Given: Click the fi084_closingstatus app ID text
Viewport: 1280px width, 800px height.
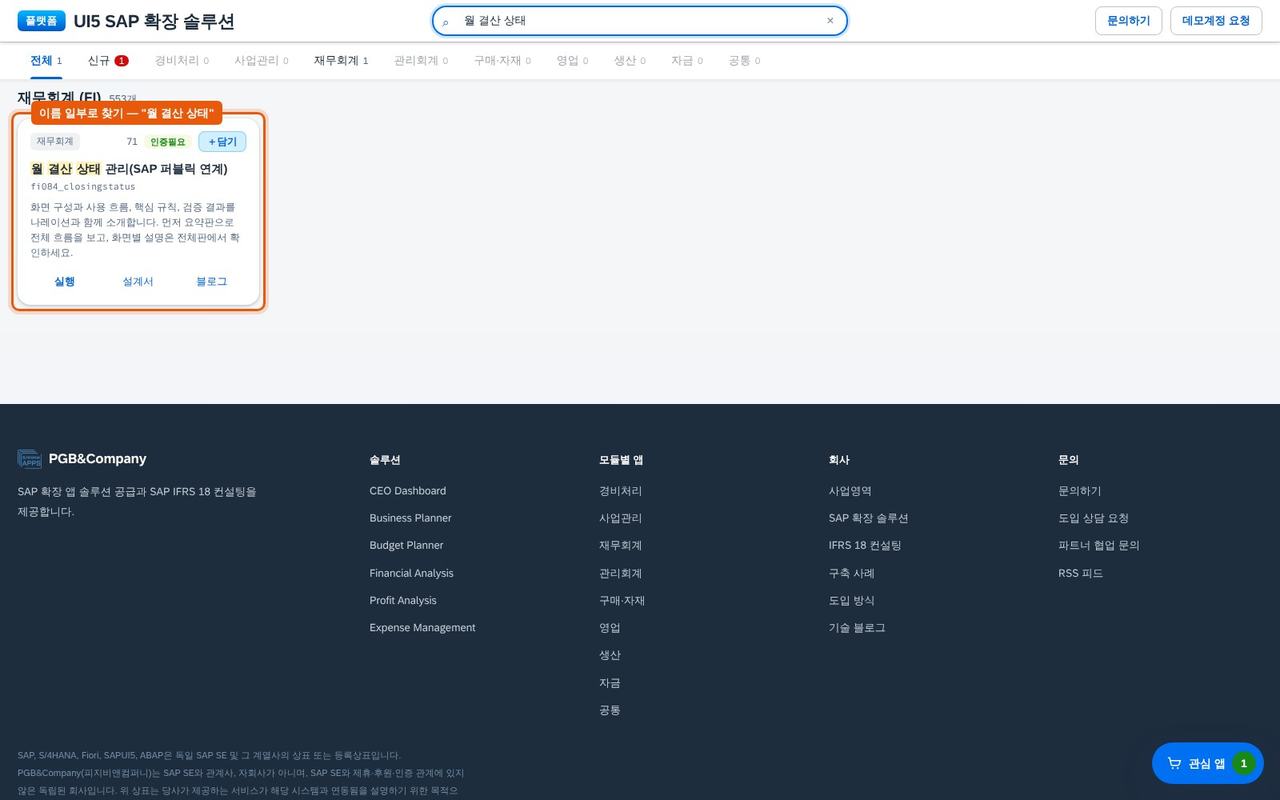Looking at the screenshot, I should click(x=83, y=187).
